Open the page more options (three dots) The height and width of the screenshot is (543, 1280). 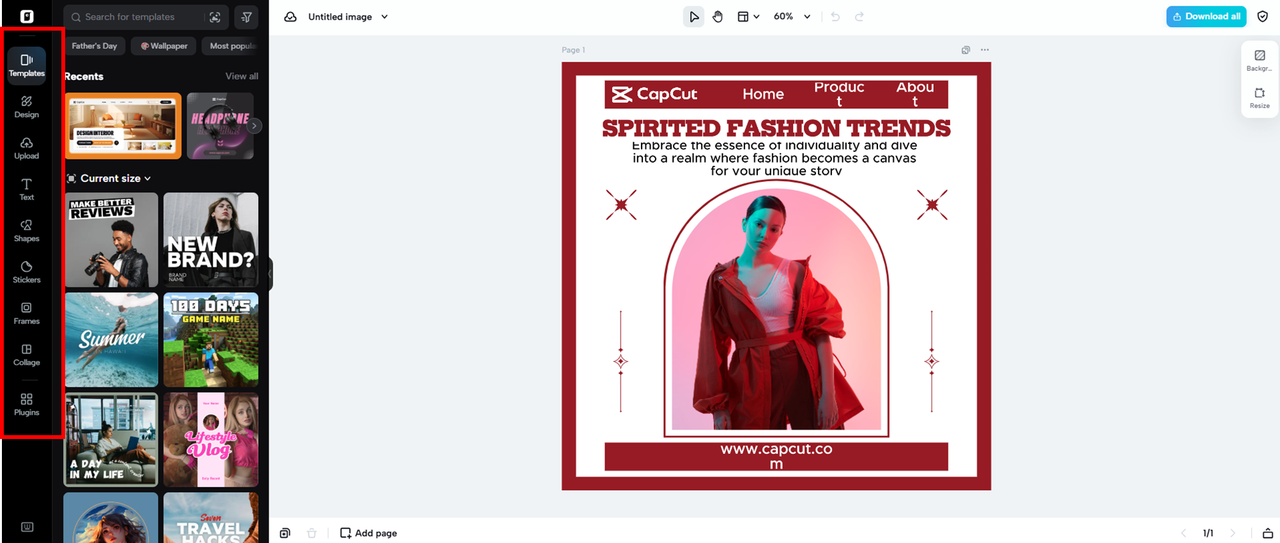point(984,50)
